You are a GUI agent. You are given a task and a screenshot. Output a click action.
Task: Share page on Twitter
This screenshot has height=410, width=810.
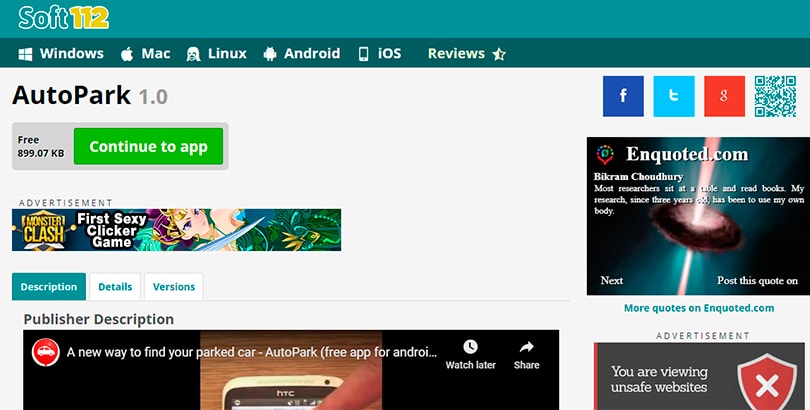point(674,96)
